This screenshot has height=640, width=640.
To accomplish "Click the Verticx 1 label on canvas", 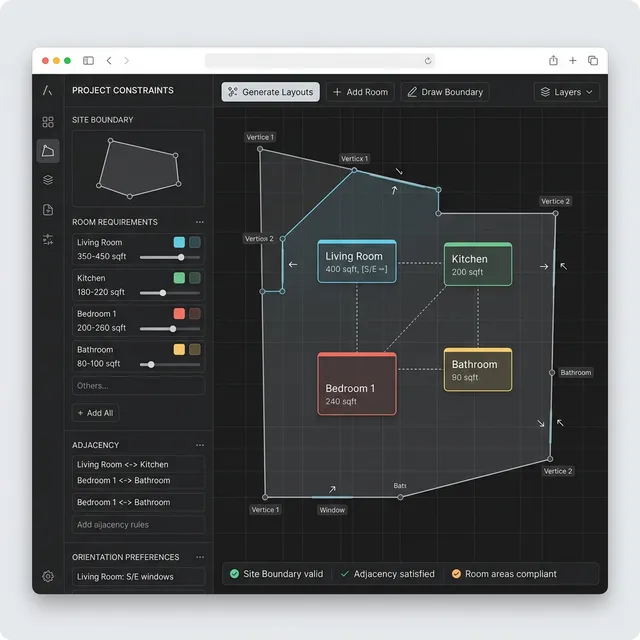I will (x=354, y=158).
